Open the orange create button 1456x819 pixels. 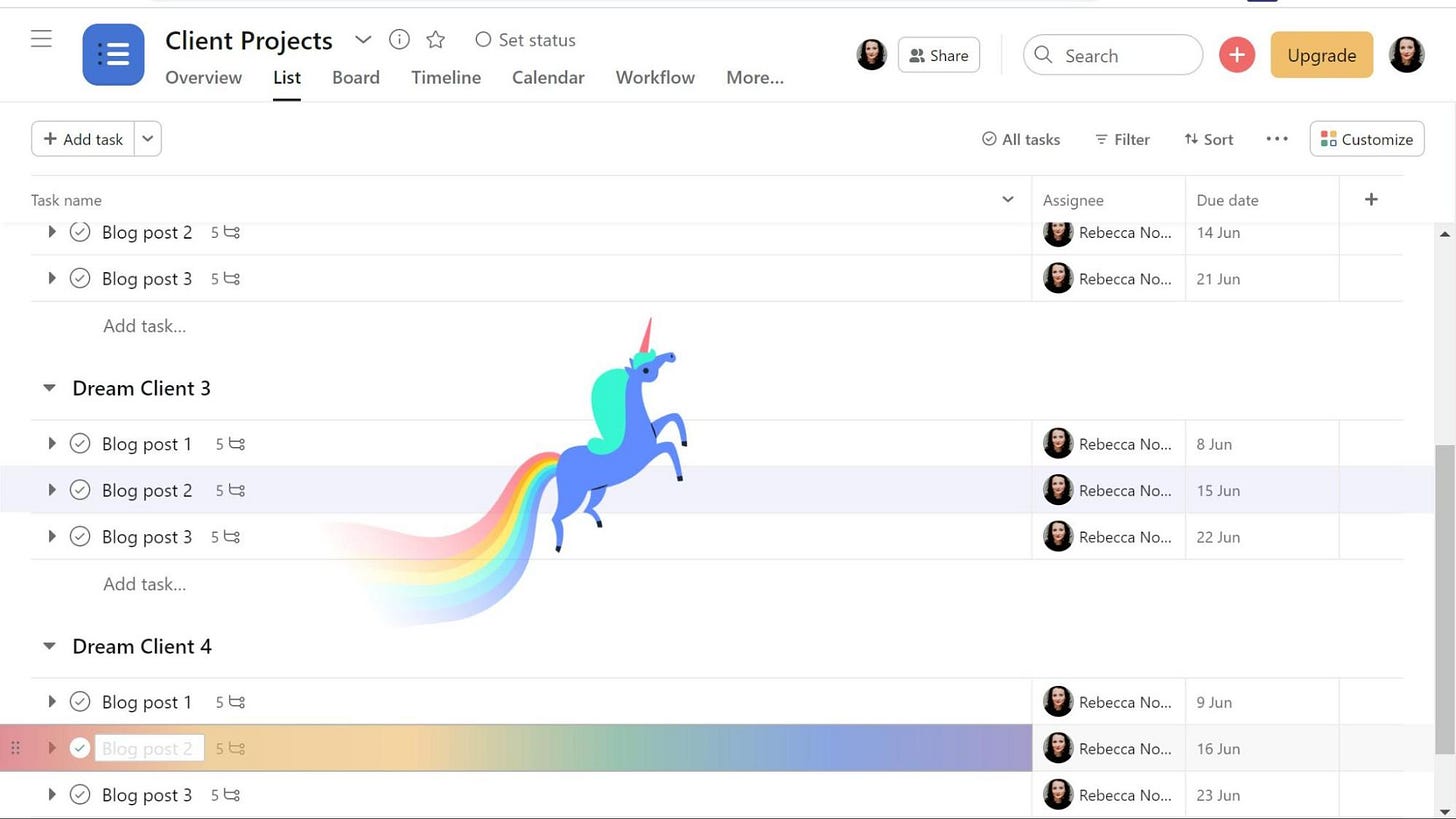tap(1236, 55)
